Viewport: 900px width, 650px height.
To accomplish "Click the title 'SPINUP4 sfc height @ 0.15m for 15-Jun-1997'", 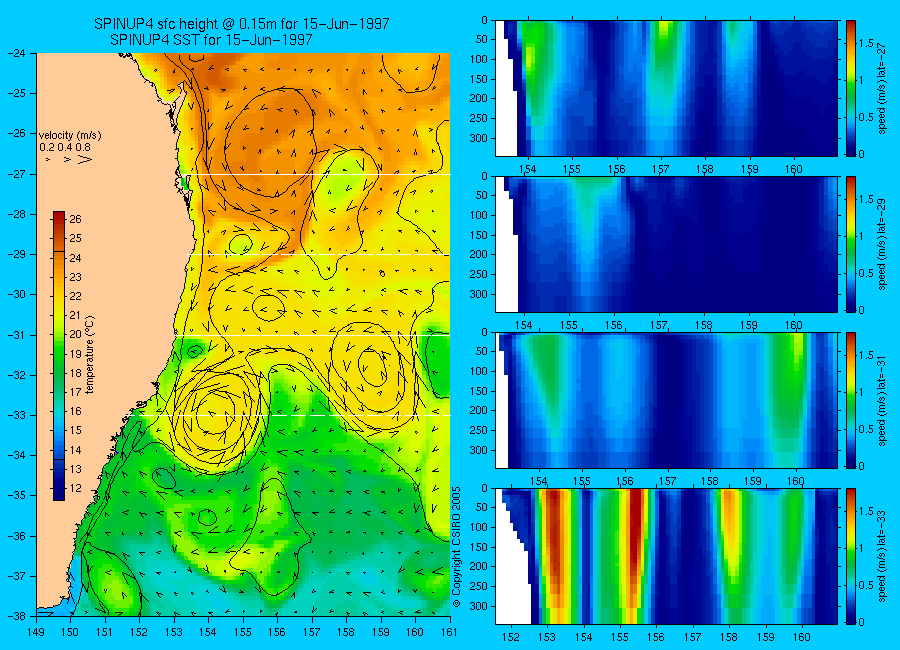I will (x=242, y=24).
